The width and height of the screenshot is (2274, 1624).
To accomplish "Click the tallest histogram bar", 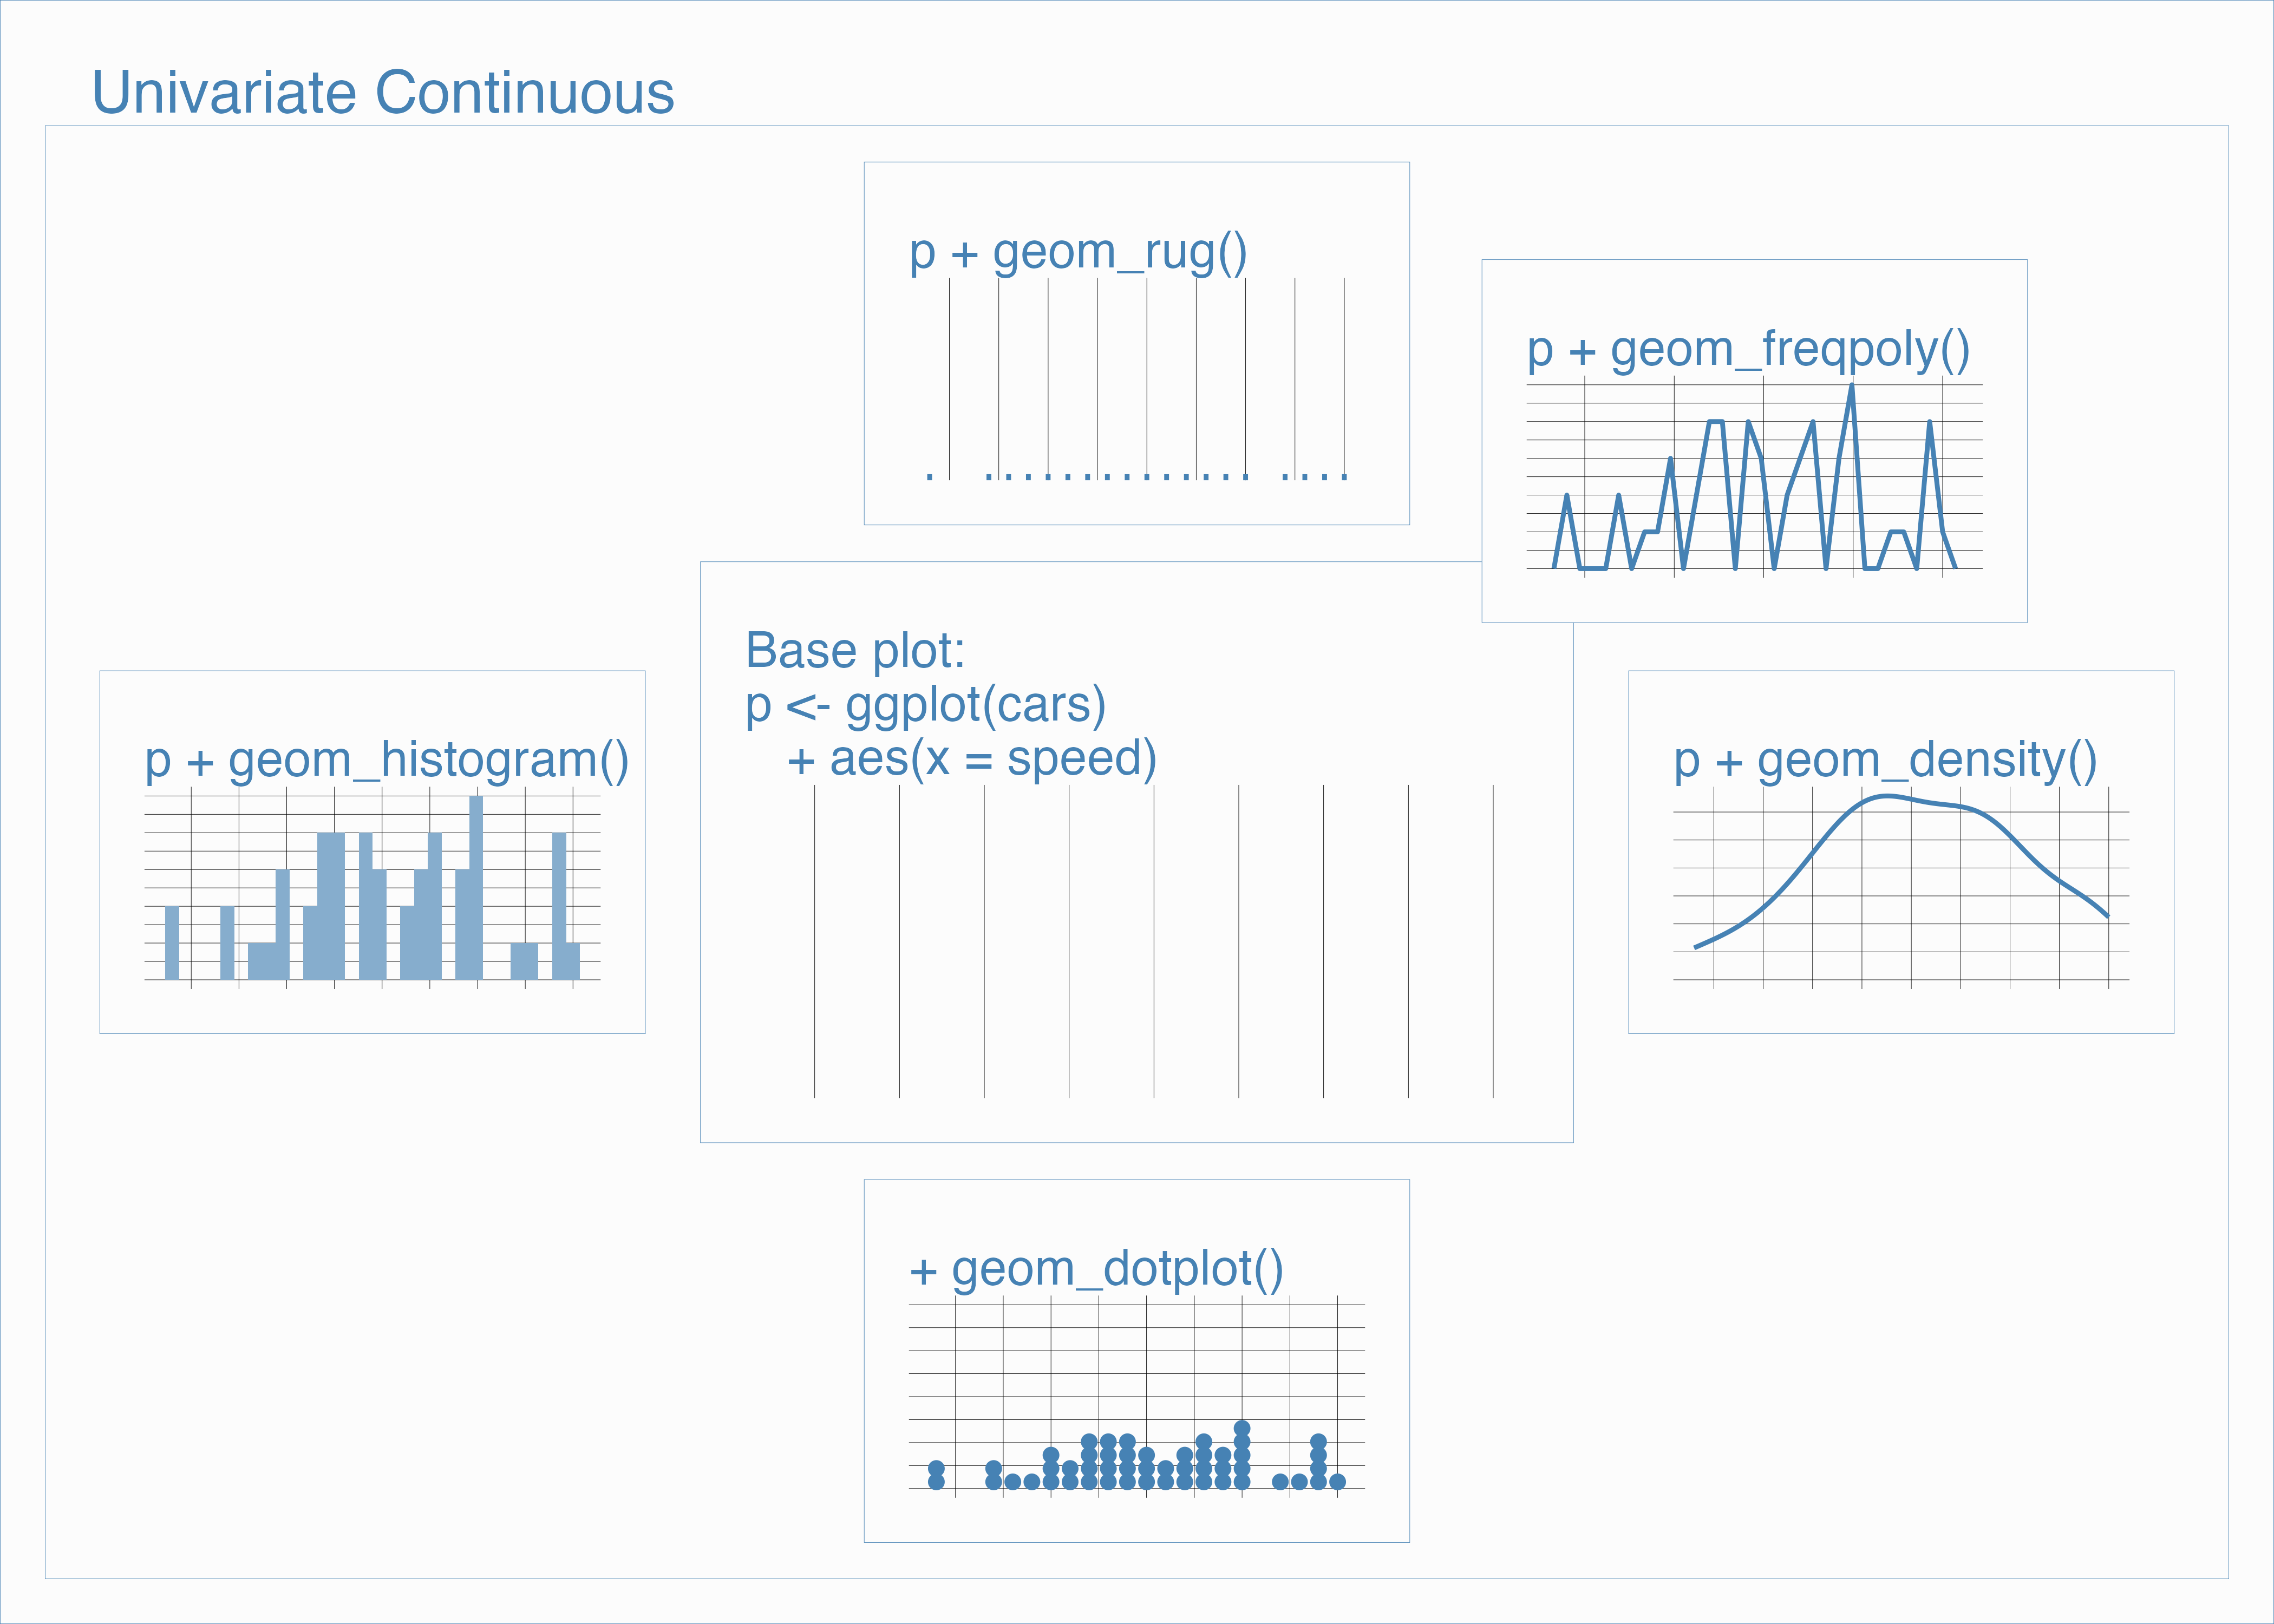I will tap(476, 887).
